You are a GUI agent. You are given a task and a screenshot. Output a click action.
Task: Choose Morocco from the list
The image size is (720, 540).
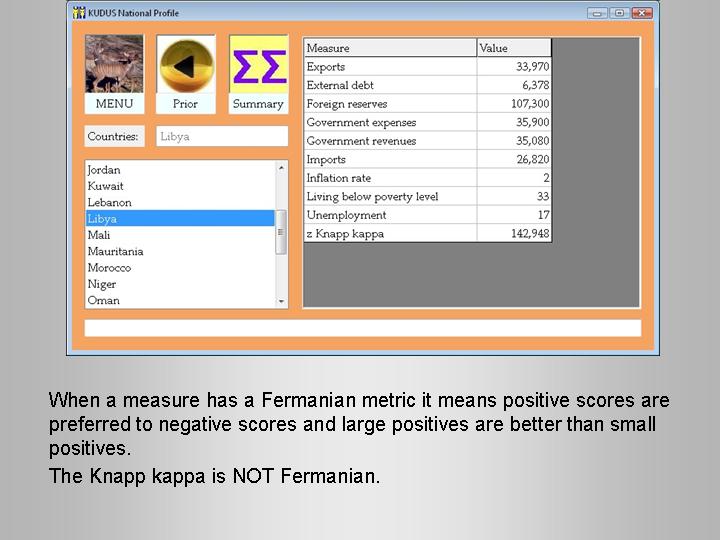pyautogui.click(x=109, y=268)
